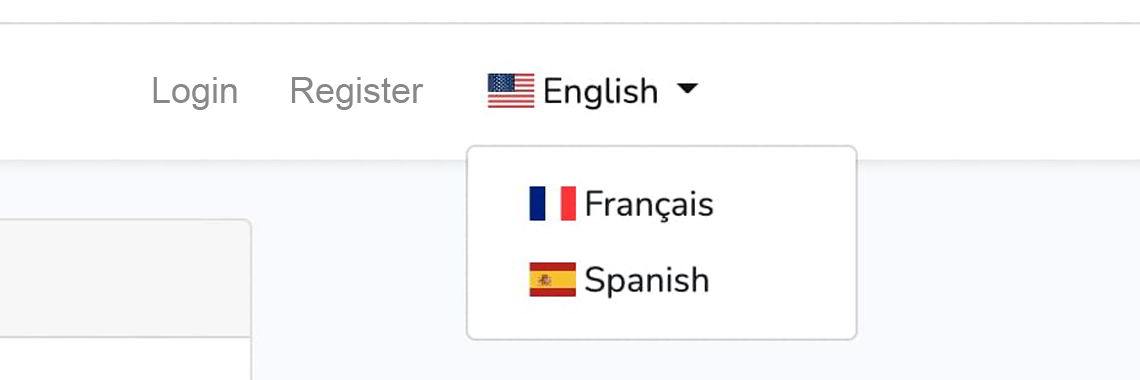Switch site language to French text entry

coord(649,204)
